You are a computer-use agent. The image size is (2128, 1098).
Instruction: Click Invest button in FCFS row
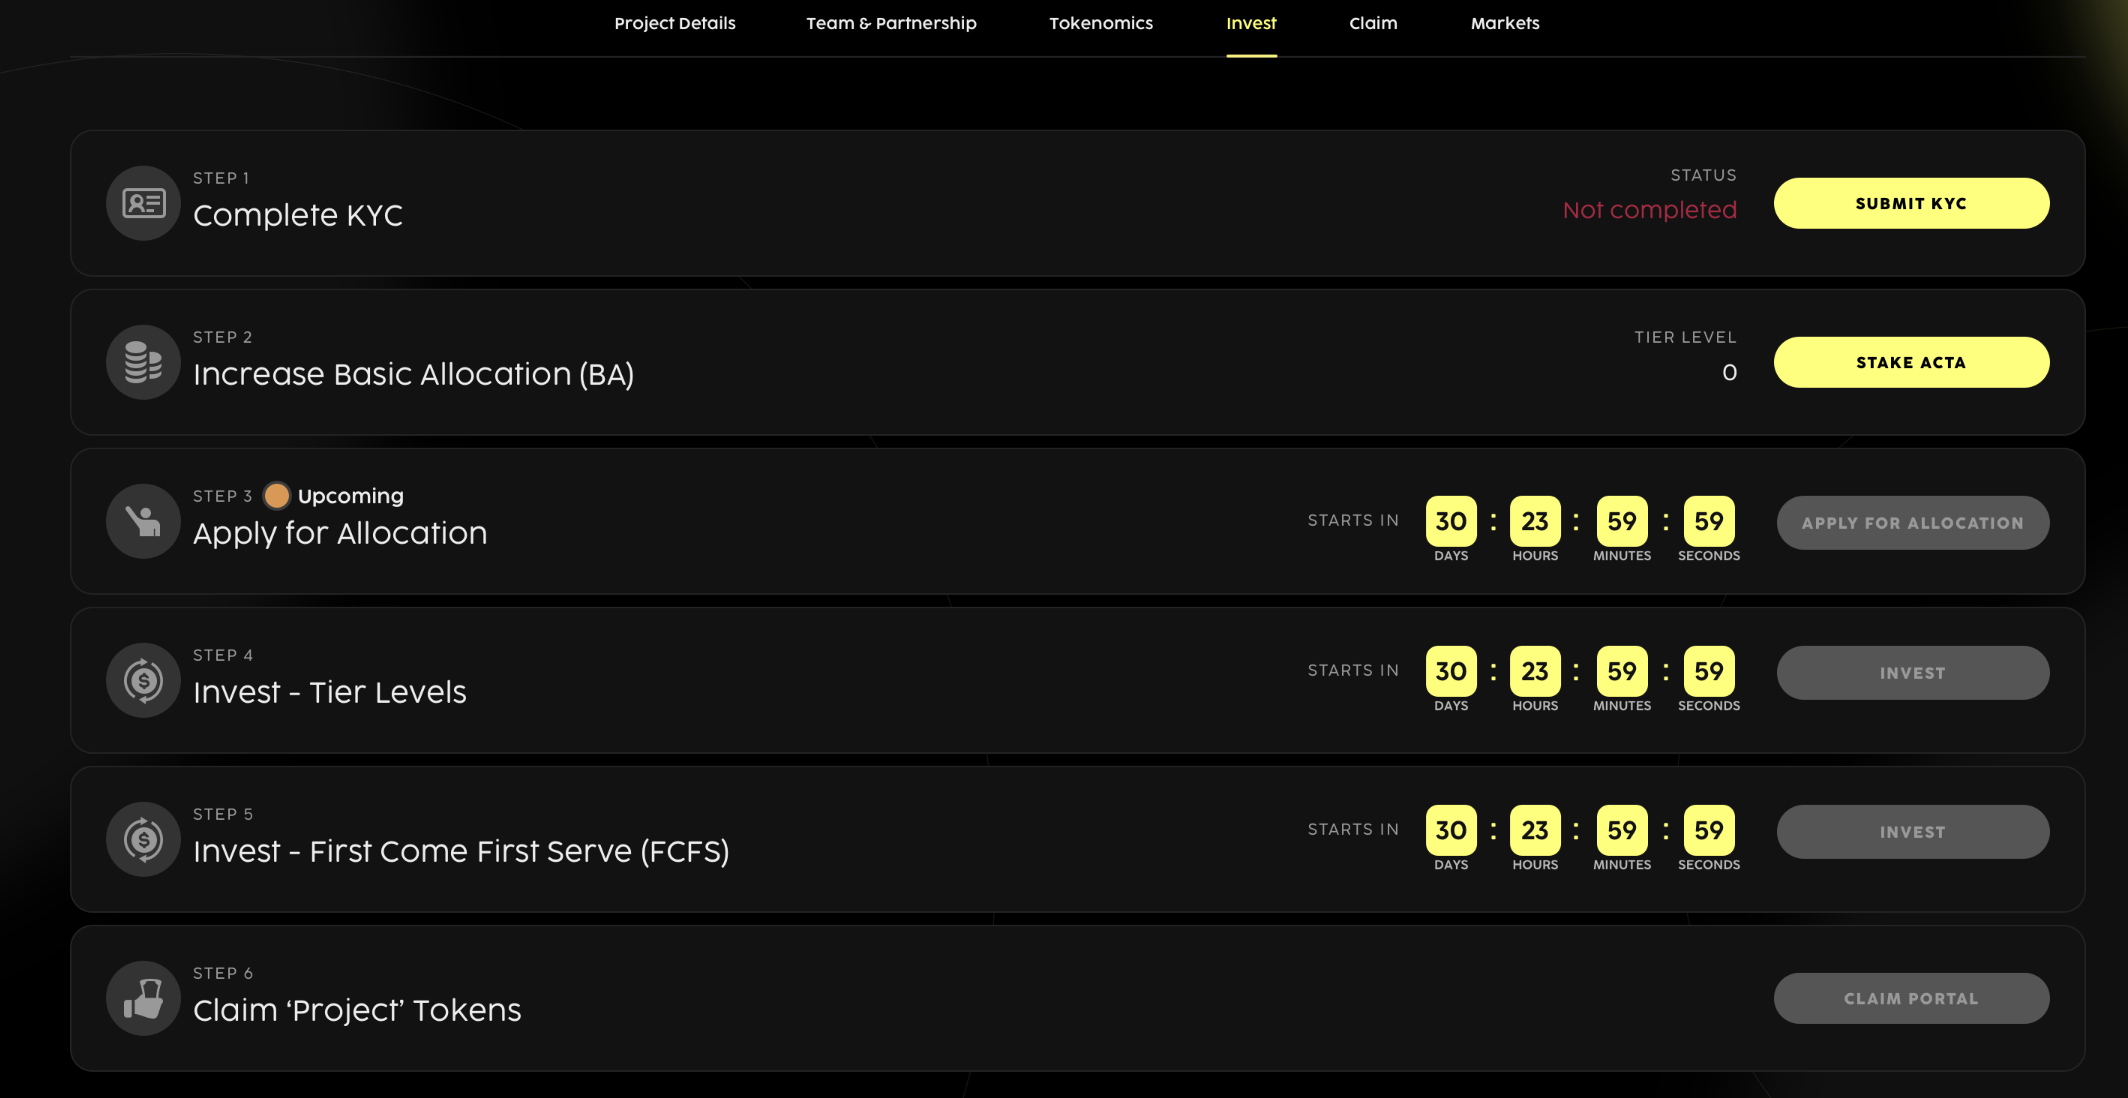pyautogui.click(x=1912, y=832)
